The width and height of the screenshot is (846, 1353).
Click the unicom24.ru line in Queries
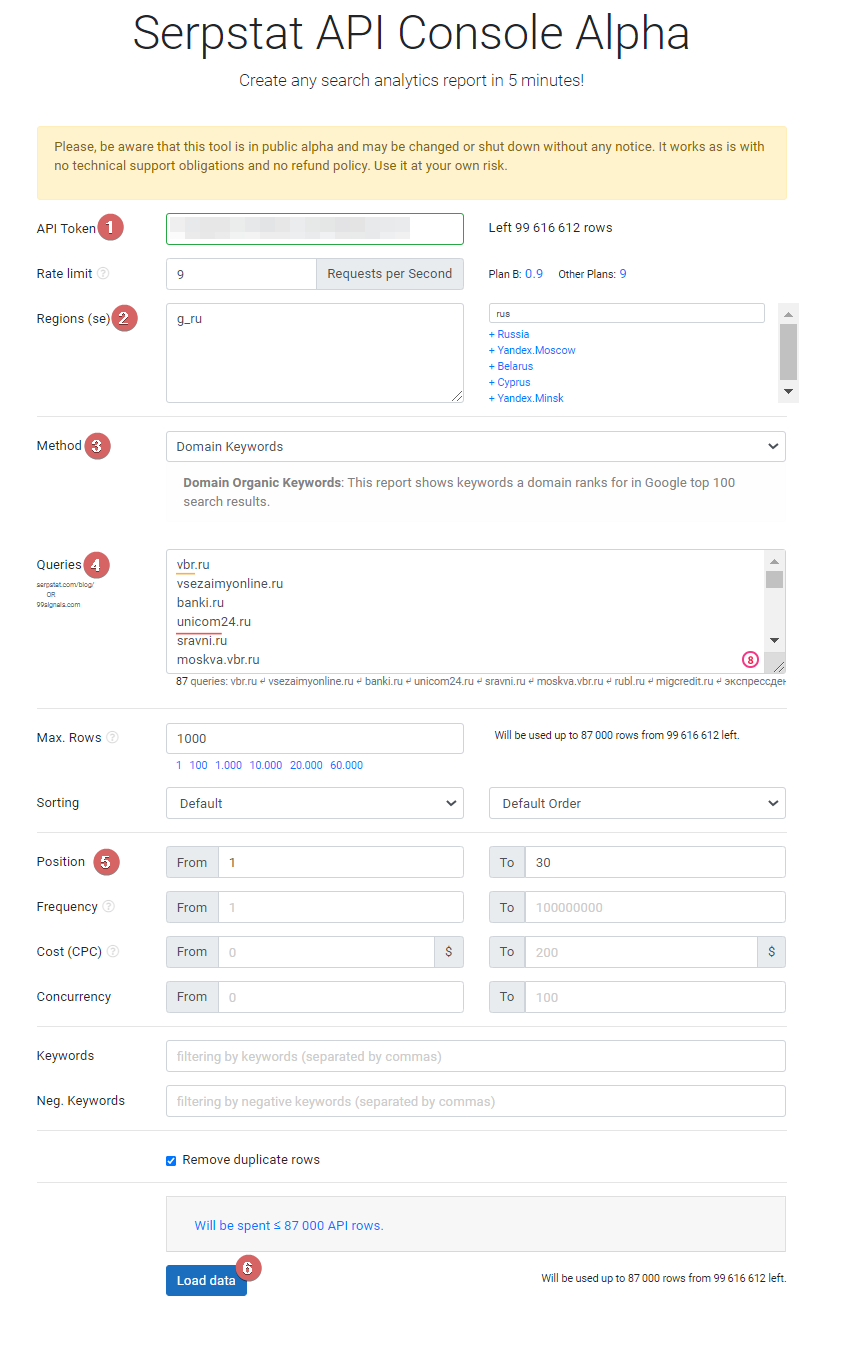point(214,622)
